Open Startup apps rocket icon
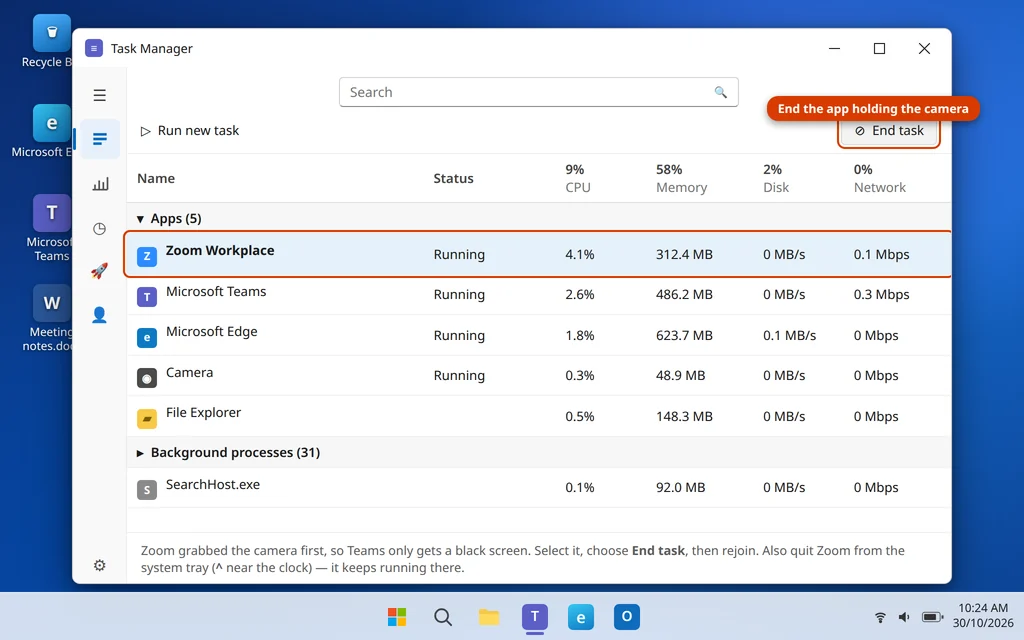Viewport: 1024px width, 640px height. pyautogui.click(x=99, y=270)
